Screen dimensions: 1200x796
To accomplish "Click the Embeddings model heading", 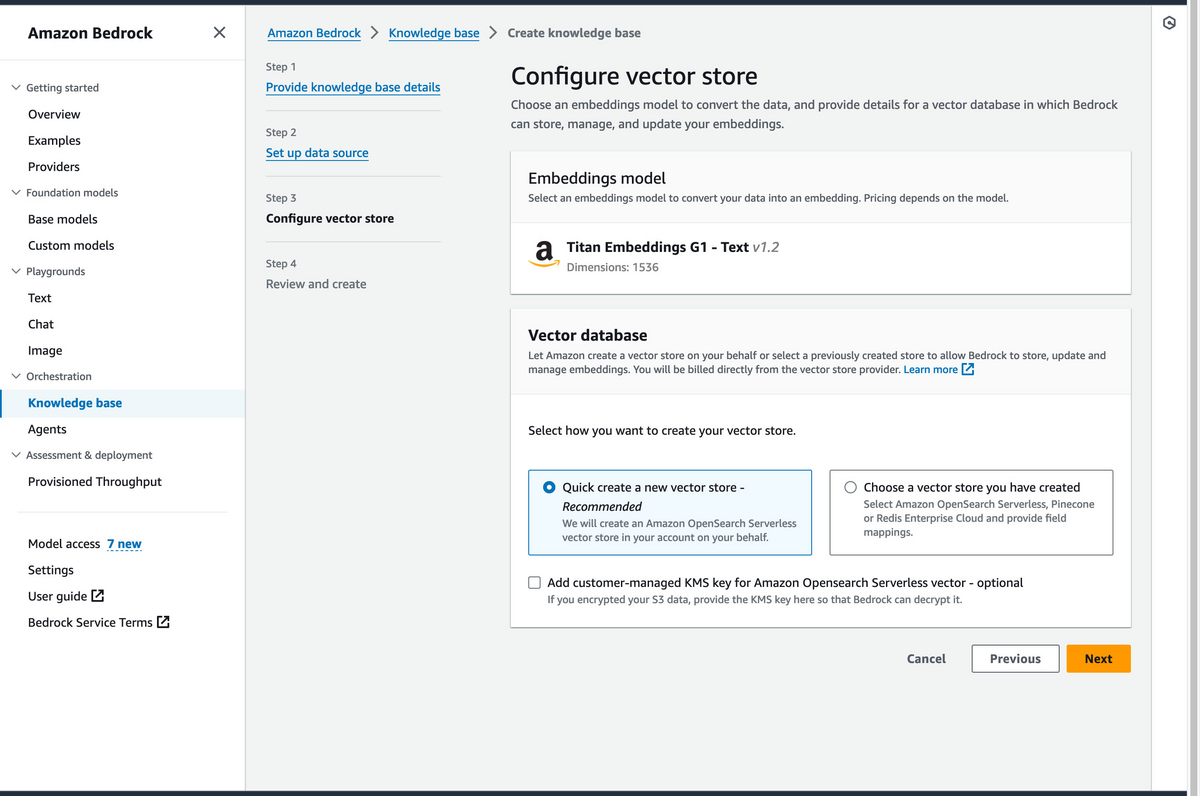I will click(597, 178).
